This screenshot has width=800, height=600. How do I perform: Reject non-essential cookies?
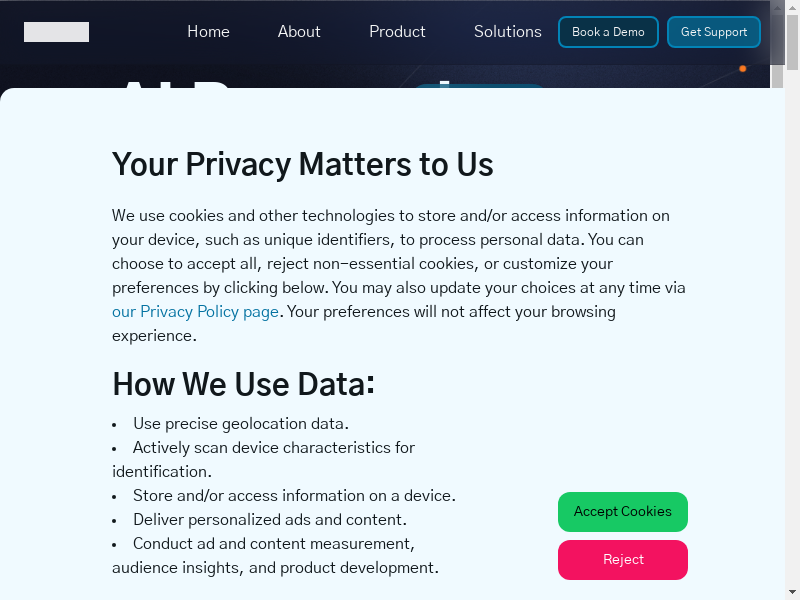point(622,560)
